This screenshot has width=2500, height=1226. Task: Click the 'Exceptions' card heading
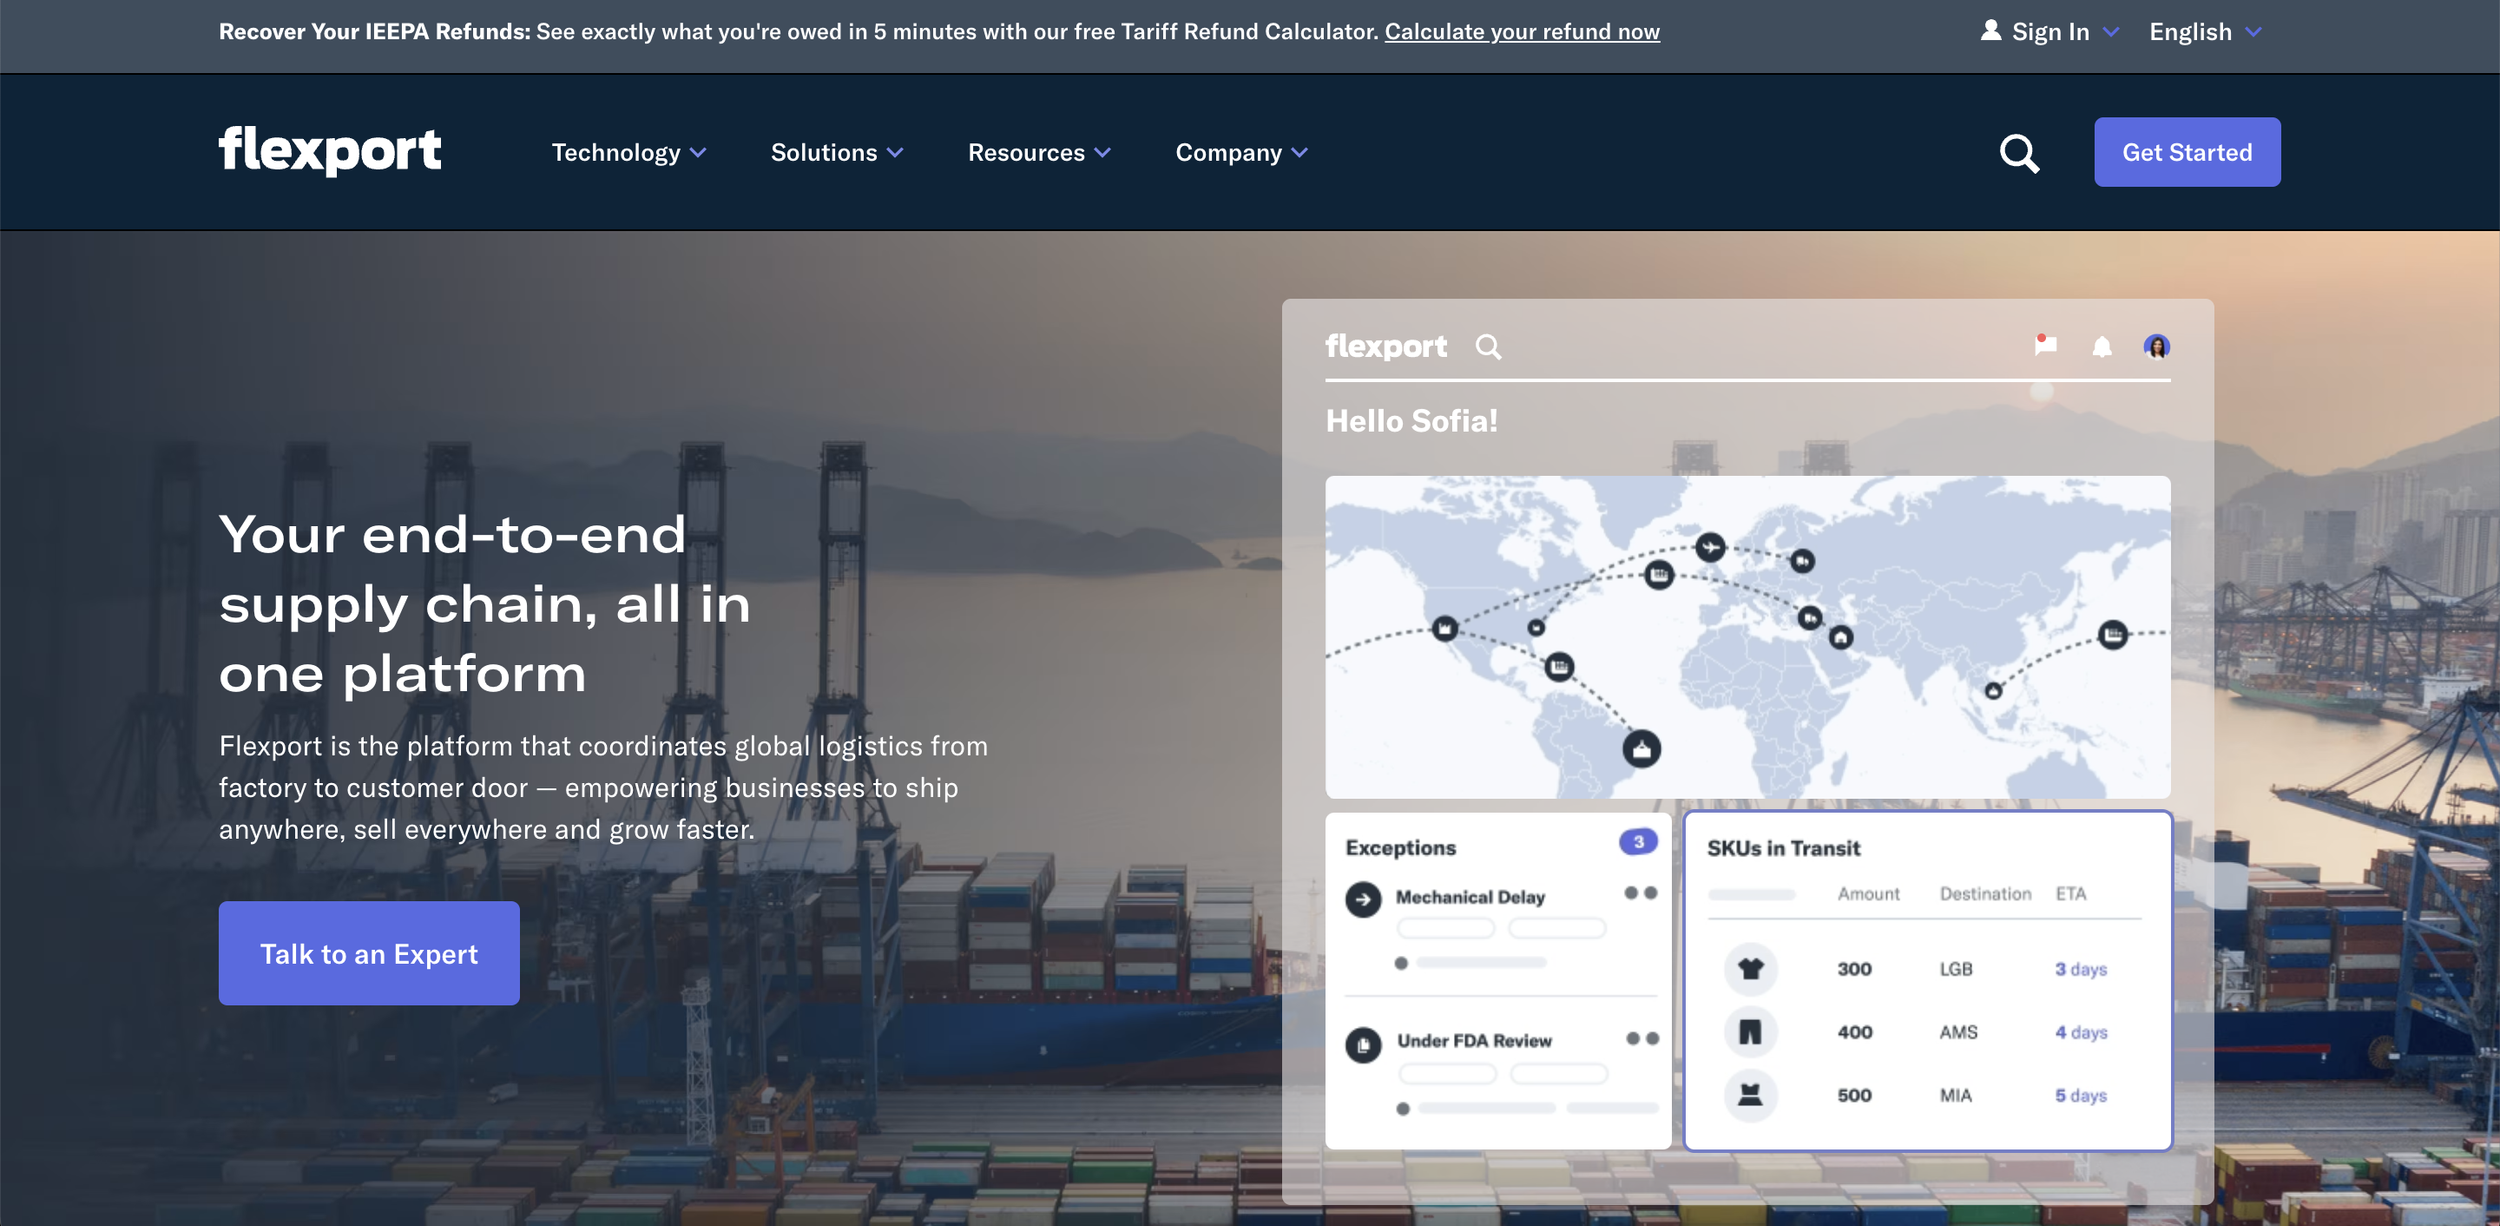tap(1400, 848)
